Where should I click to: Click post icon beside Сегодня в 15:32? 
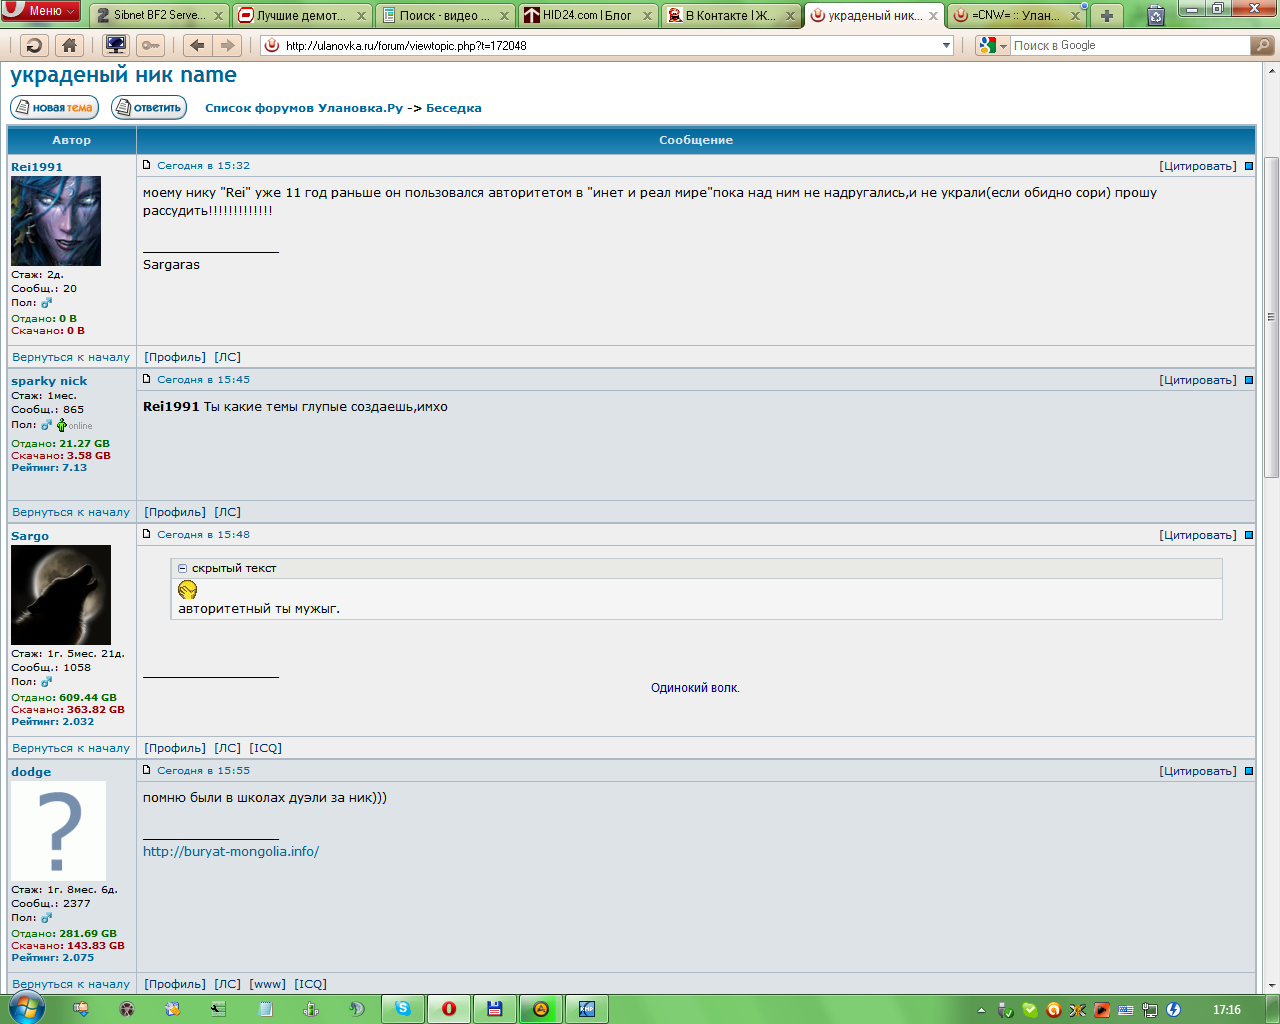point(147,165)
